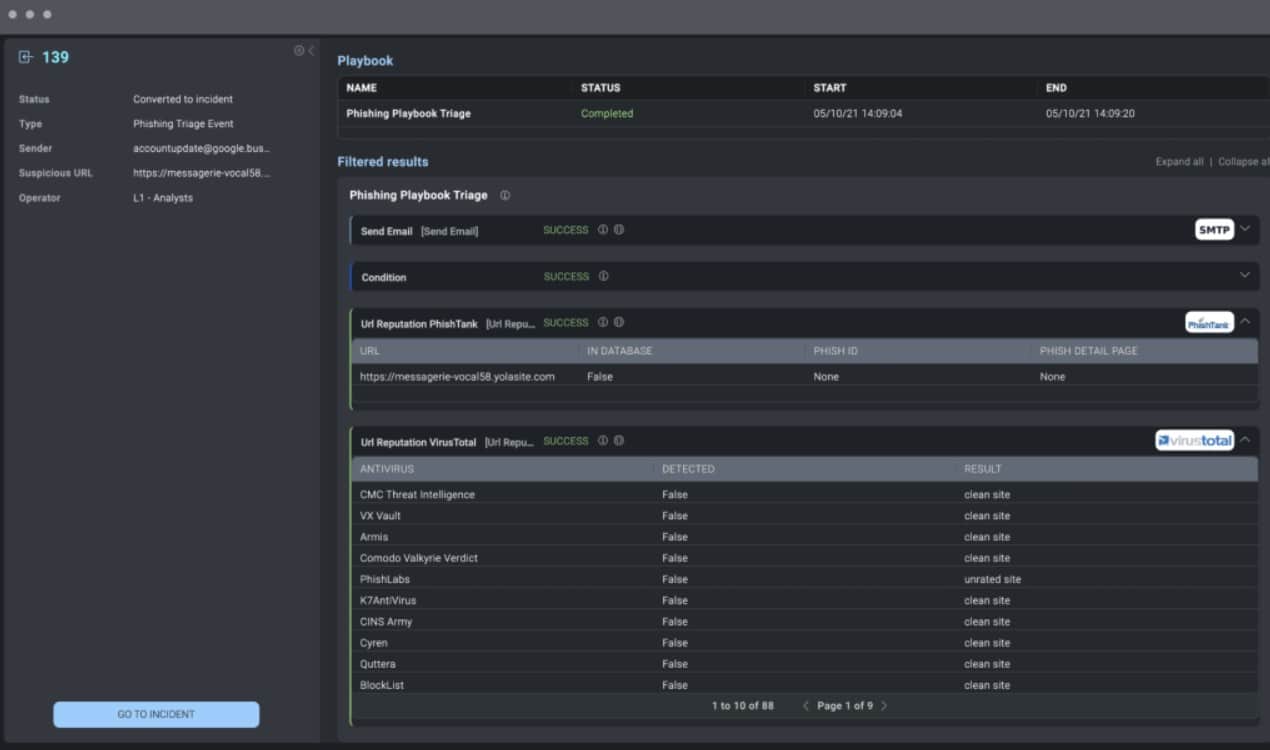1270x750 pixels.
Task: Click the event number 139
Action: click(x=55, y=57)
